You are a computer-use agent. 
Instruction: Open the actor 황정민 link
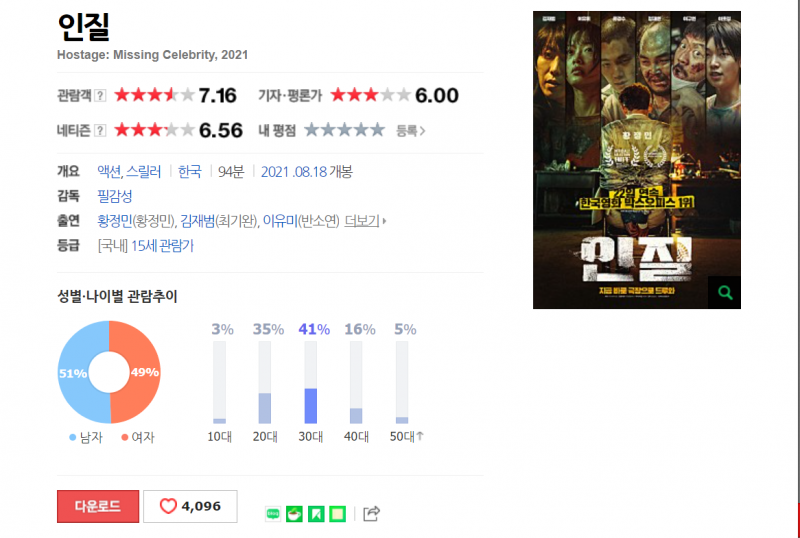(x=115, y=221)
